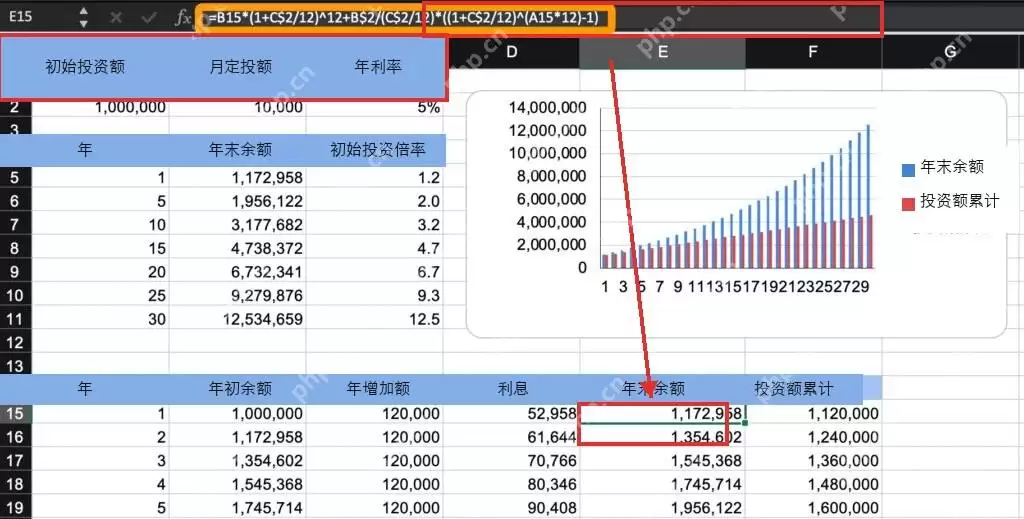The width and height of the screenshot is (1024, 519).
Task: Select row 15 header
Action: click(x=15, y=413)
